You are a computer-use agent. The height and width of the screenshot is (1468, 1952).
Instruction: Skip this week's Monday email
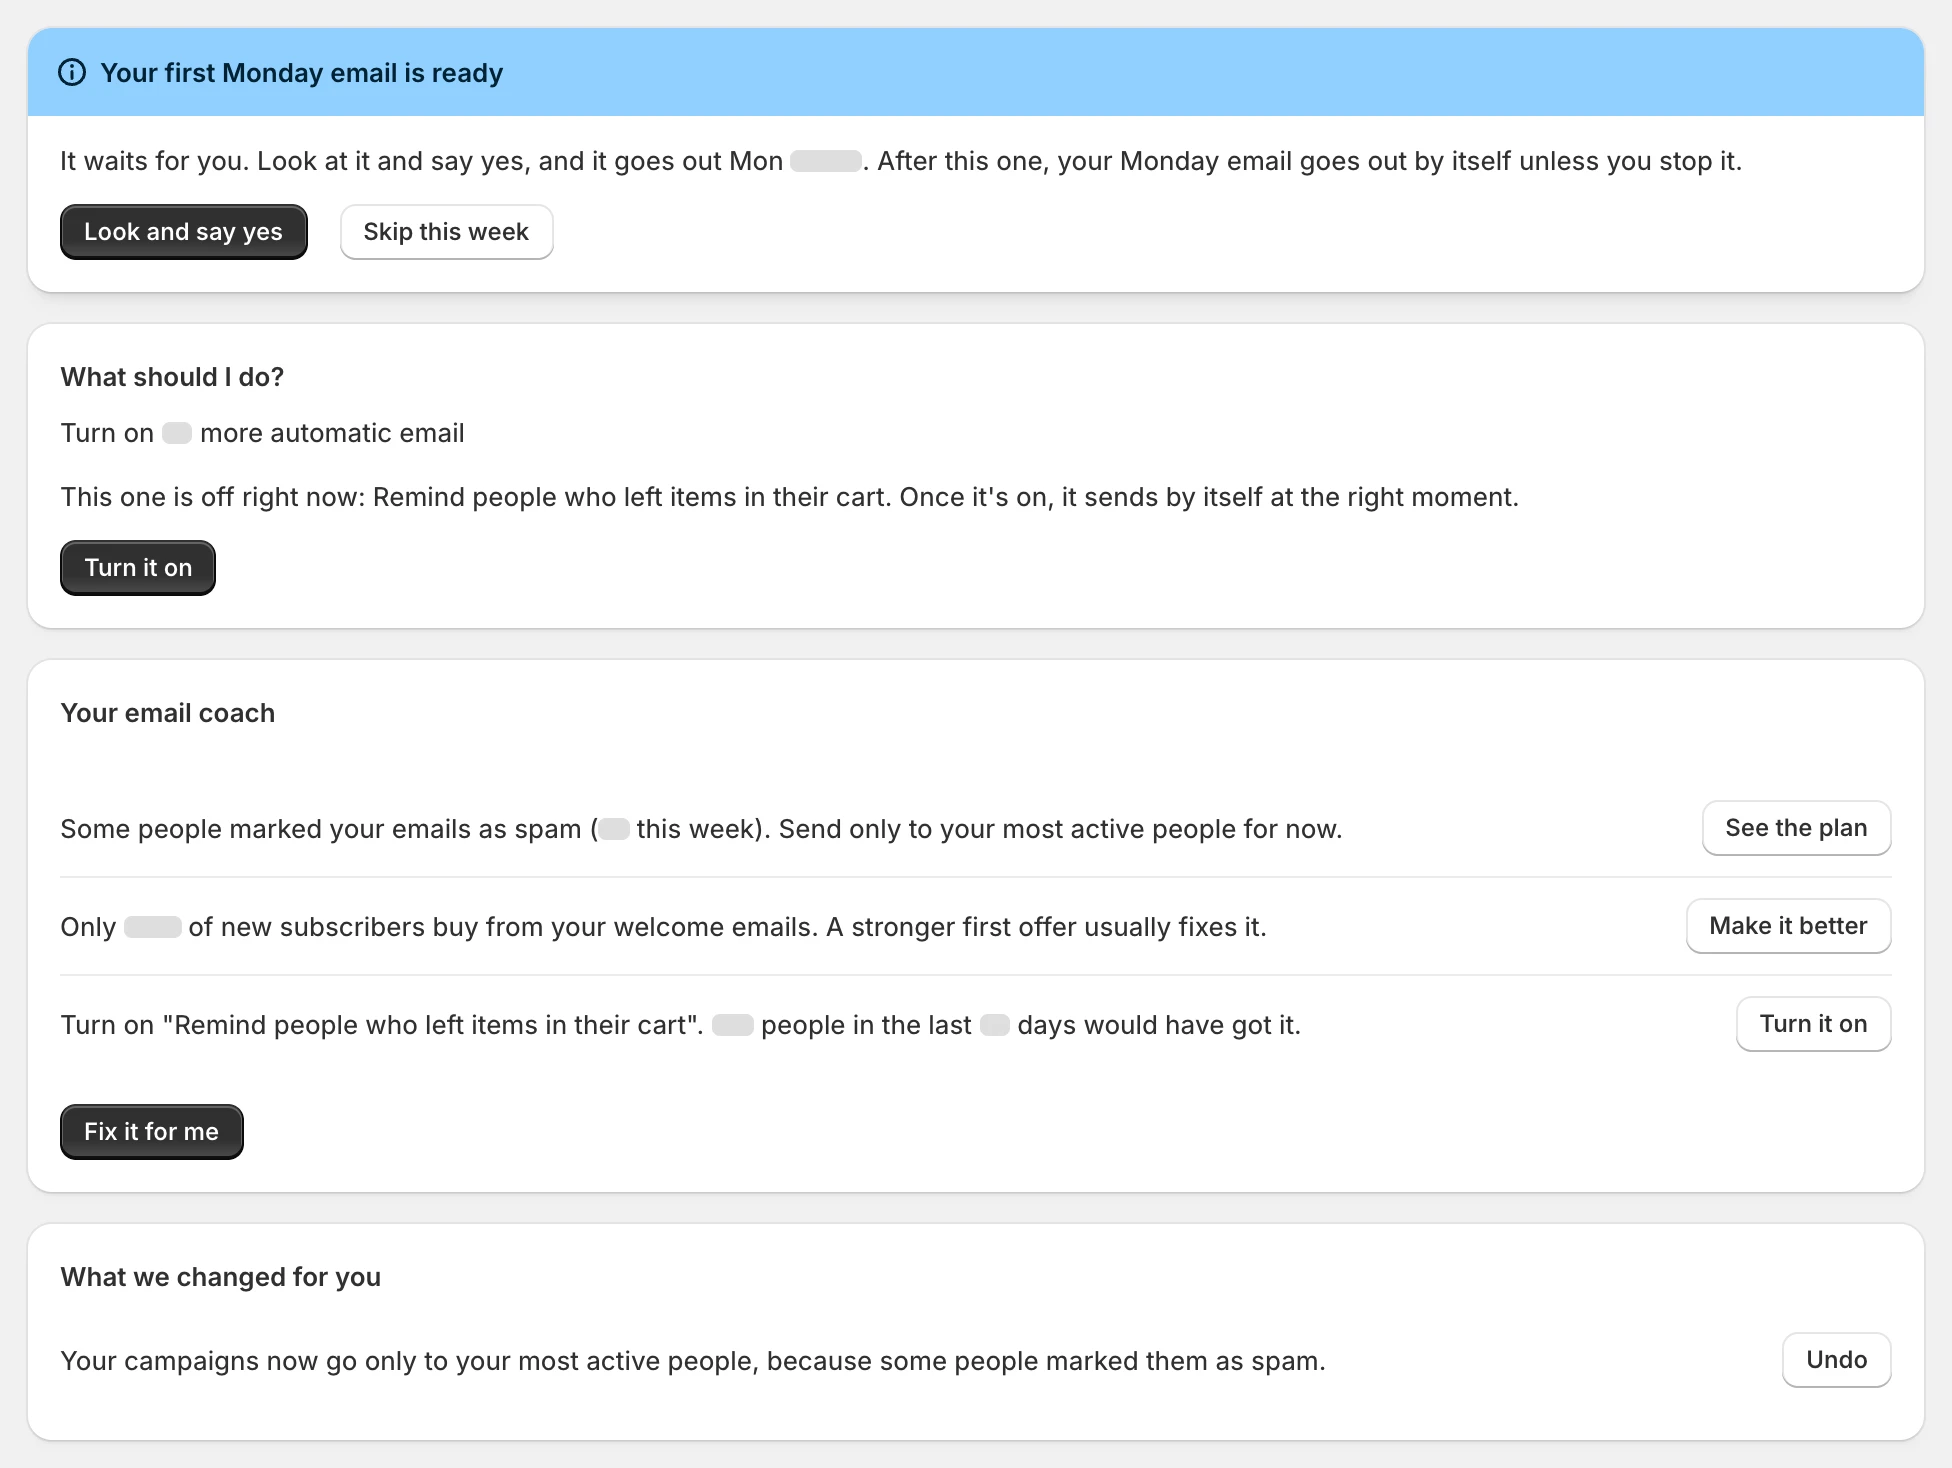pos(446,232)
